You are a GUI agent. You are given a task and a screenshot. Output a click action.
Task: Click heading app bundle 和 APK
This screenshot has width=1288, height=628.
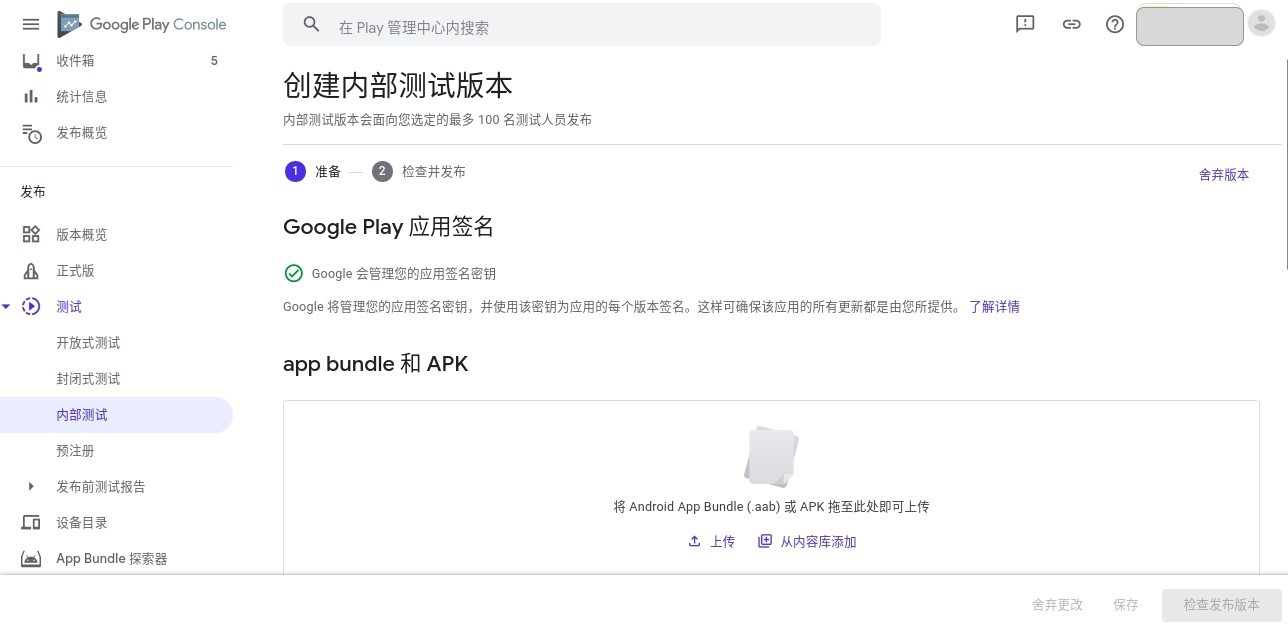[x=376, y=364]
